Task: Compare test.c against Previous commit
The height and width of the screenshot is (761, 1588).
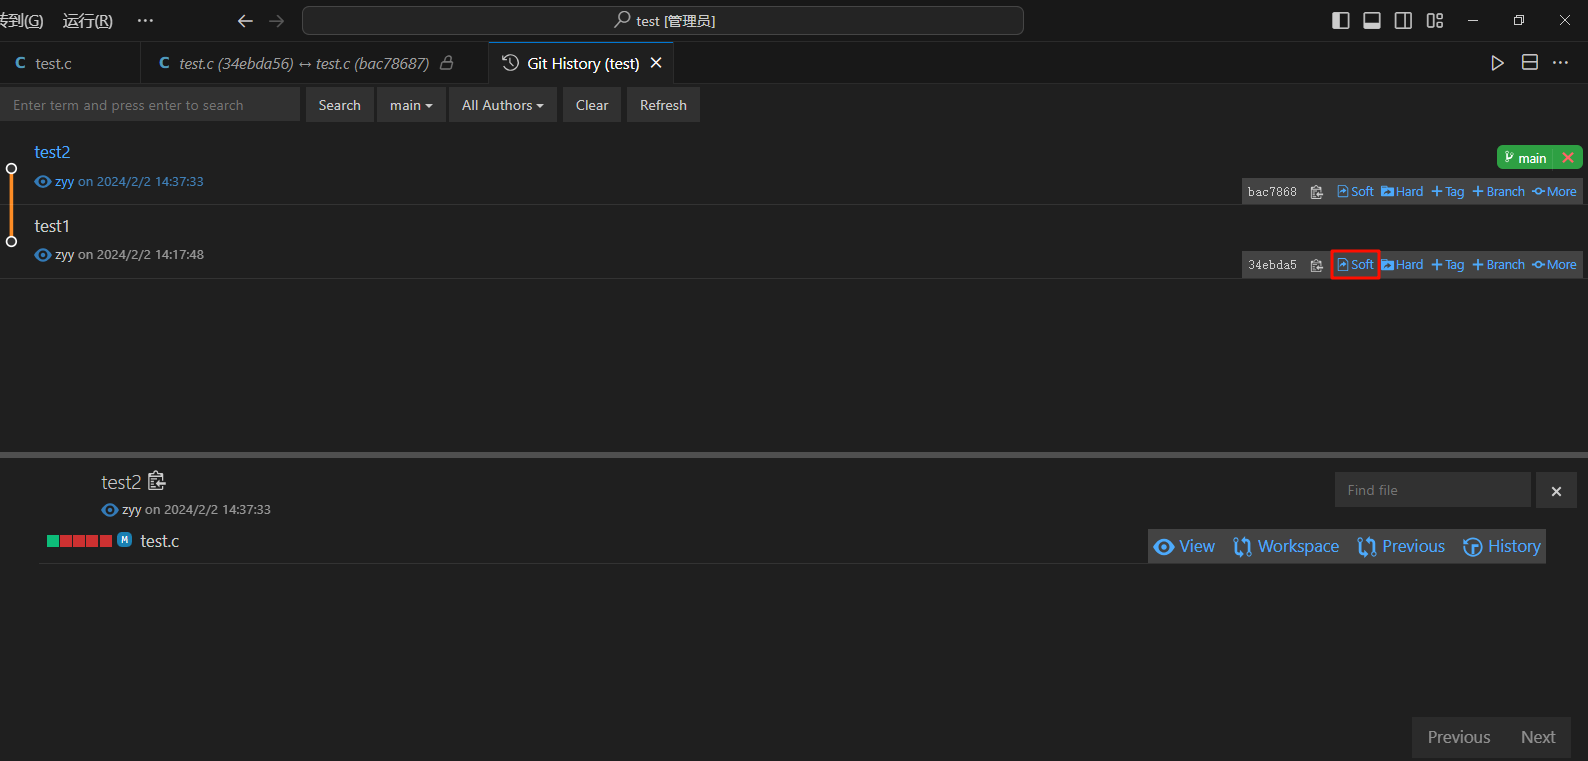Action: 1401,546
